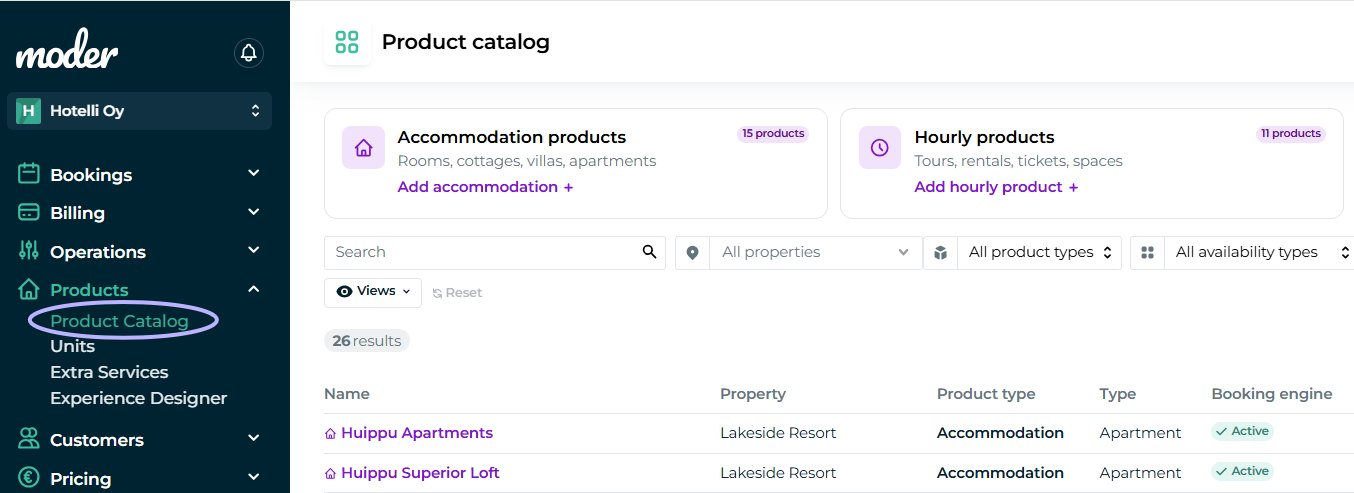
Task: Open the Hotelli Oy organization switcher
Action: [x=139, y=111]
